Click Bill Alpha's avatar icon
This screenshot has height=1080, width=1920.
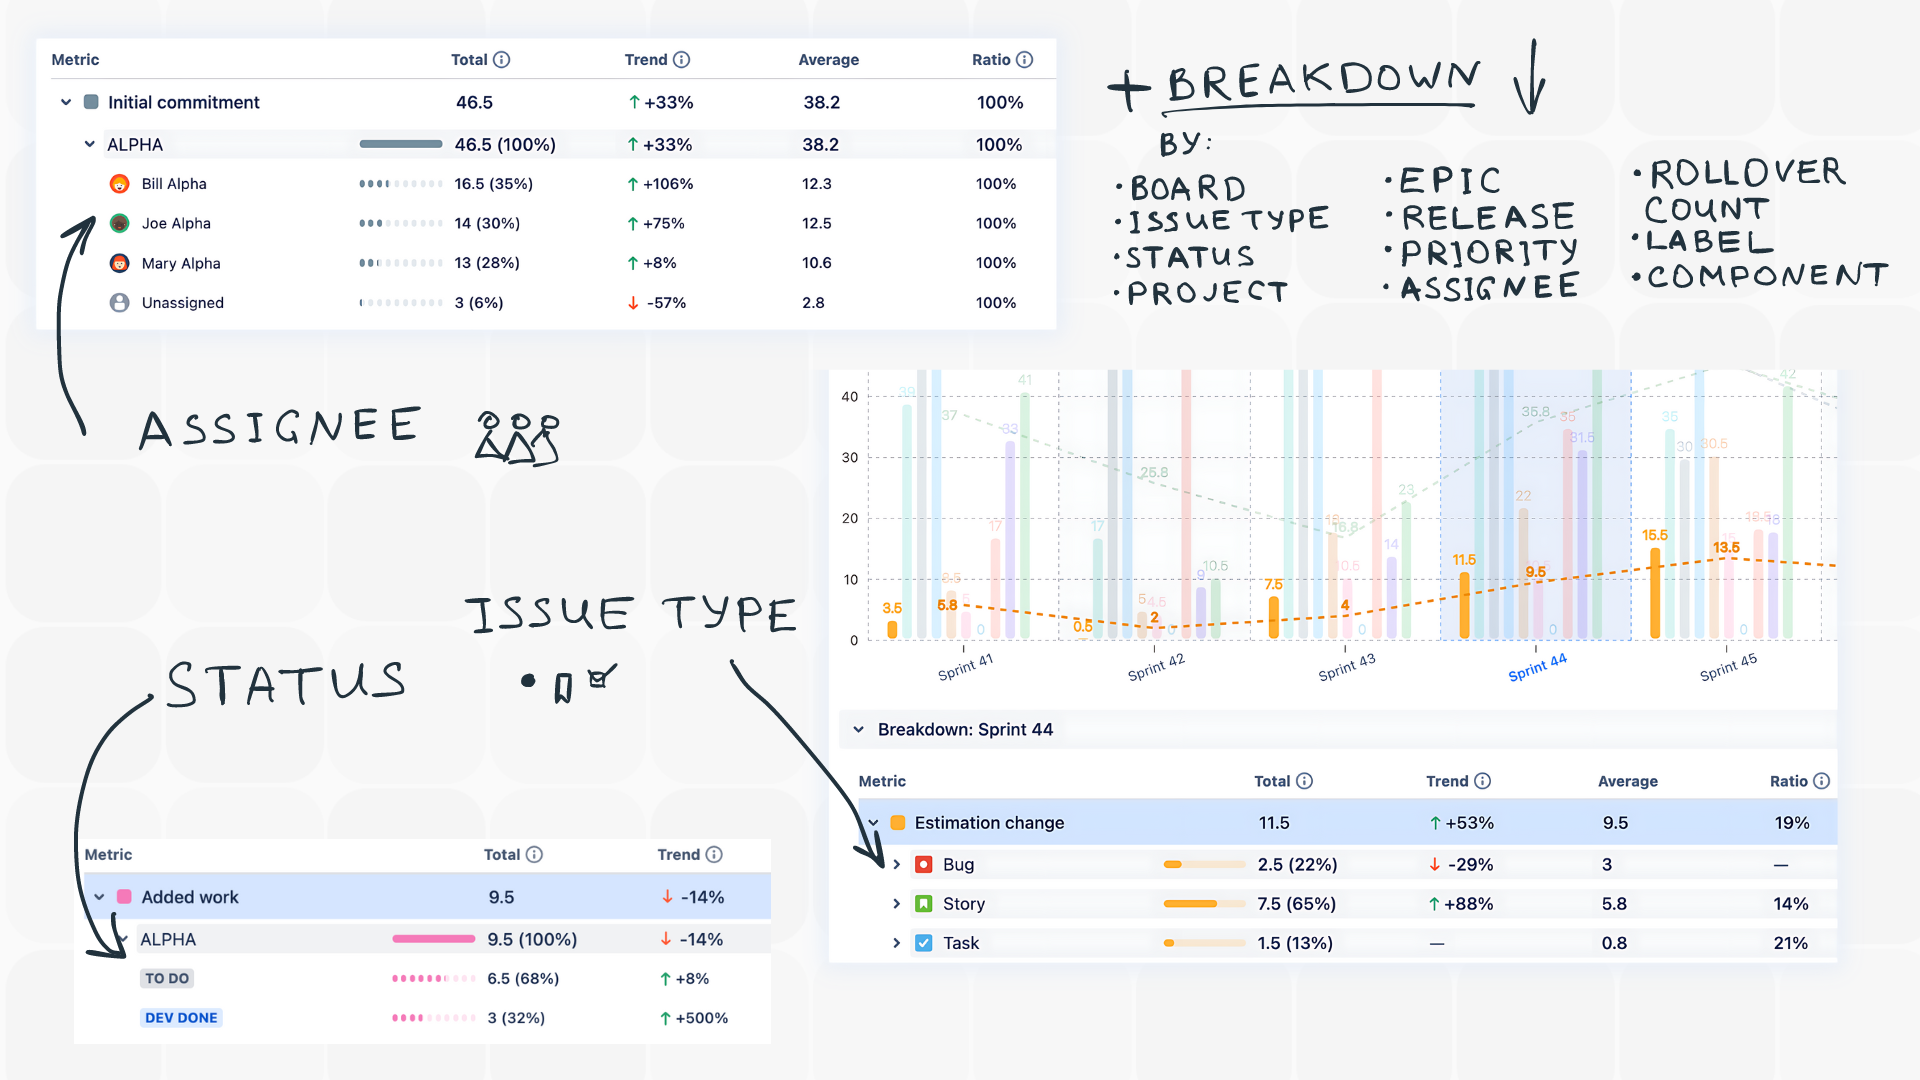pos(119,183)
